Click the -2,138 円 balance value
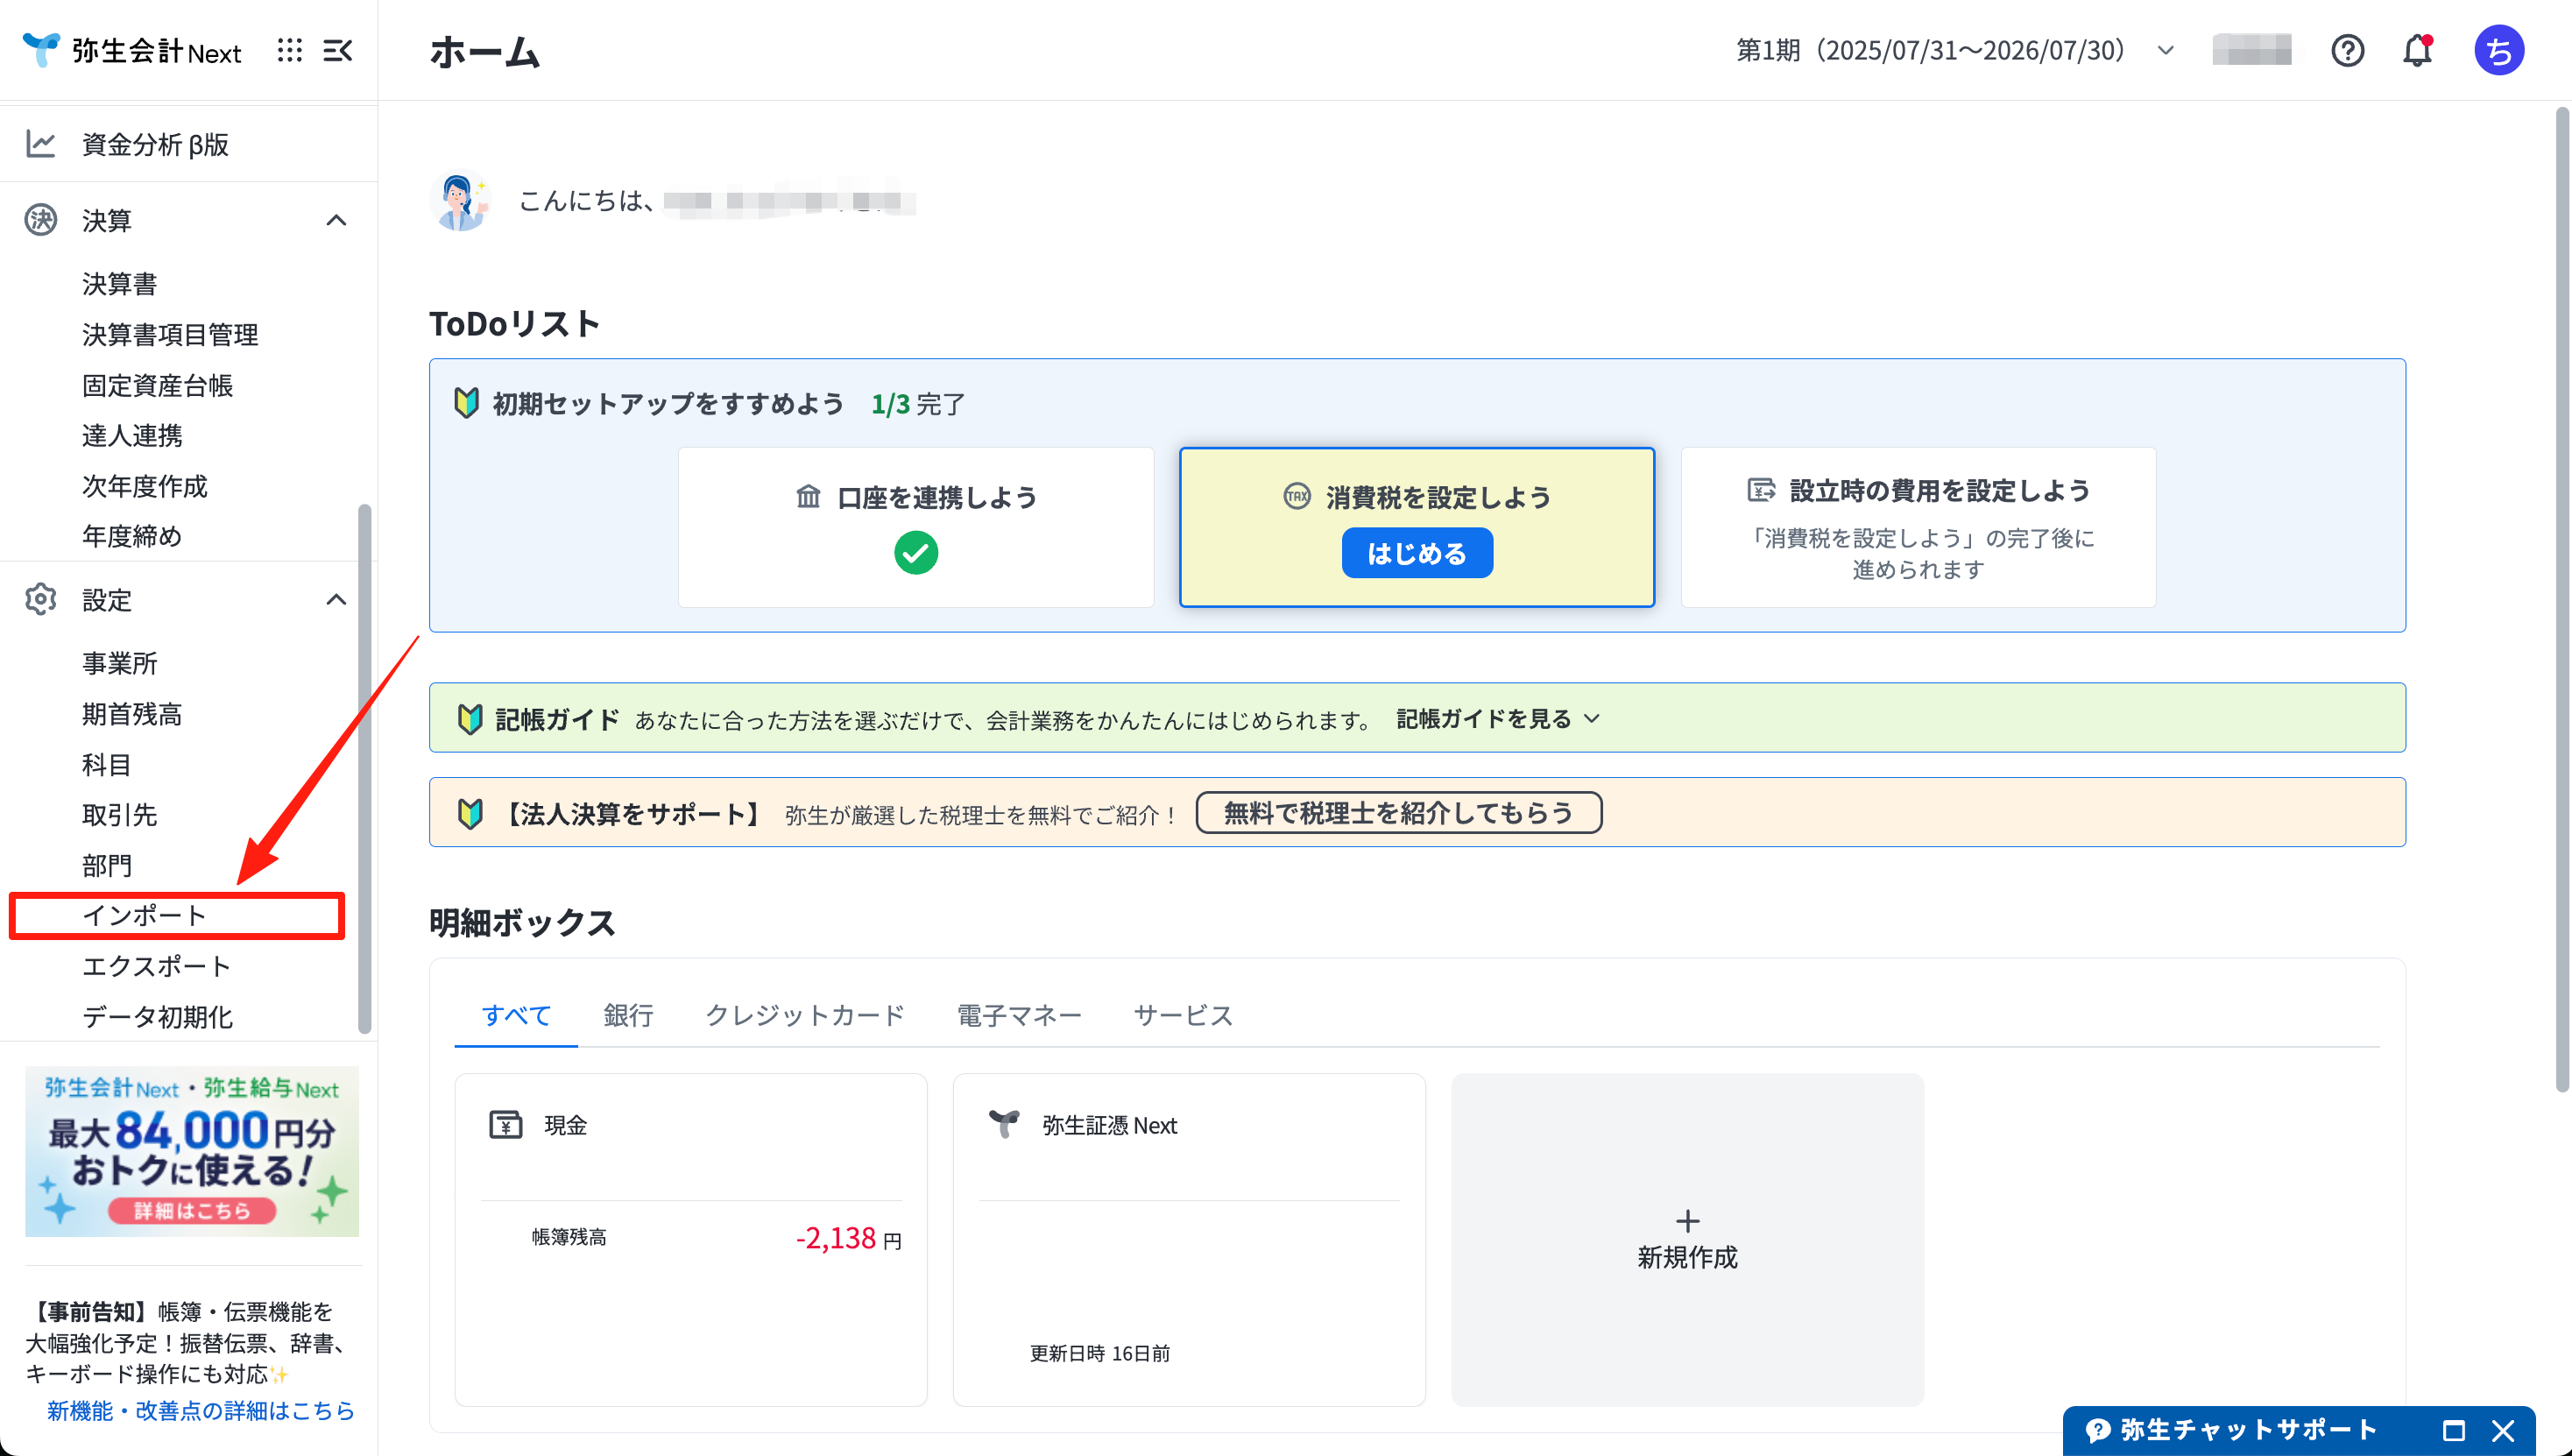The image size is (2572, 1456). pyautogui.click(x=849, y=1239)
